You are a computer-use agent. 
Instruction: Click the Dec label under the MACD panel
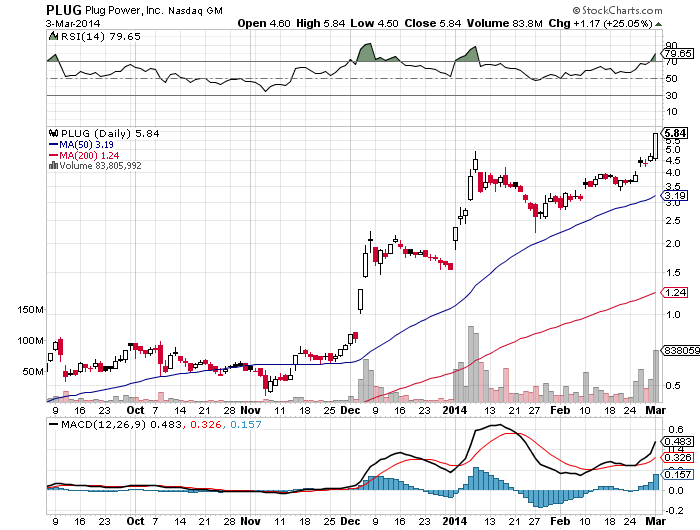click(350, 522)
